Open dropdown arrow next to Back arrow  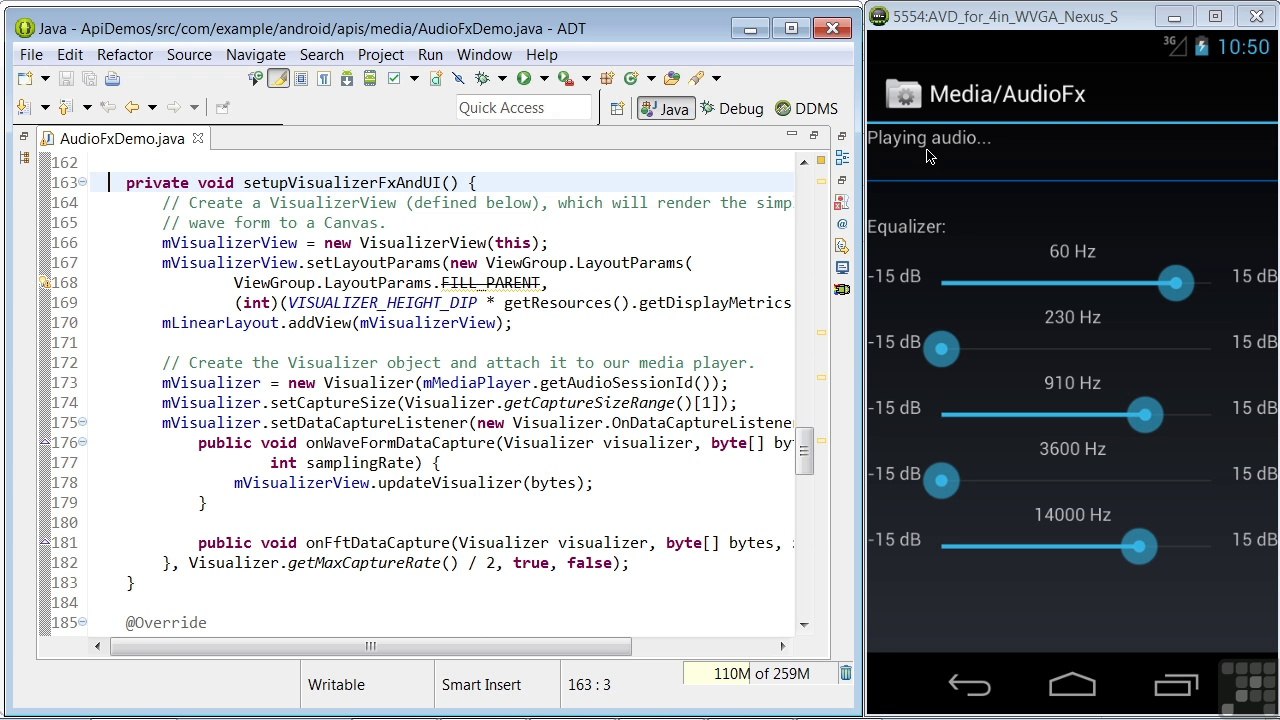click(x=152, y=107)
